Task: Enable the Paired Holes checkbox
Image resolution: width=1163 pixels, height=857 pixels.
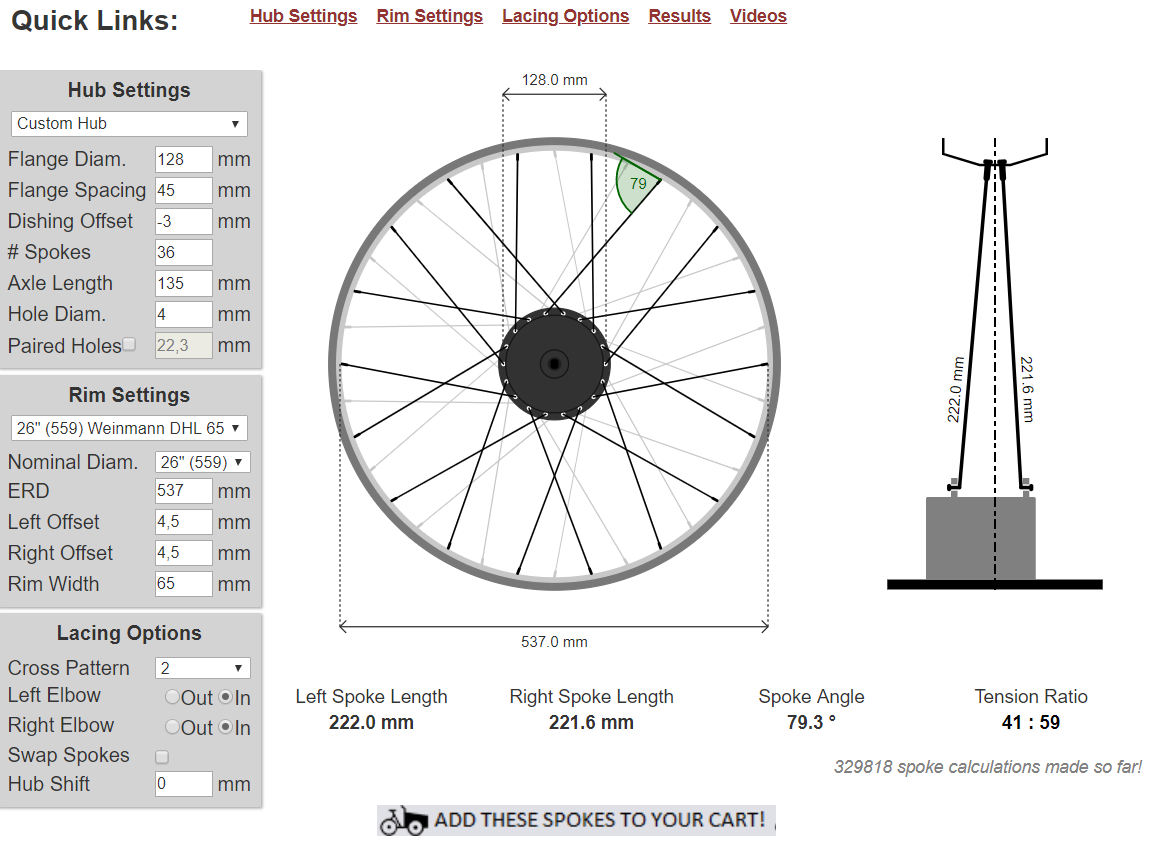Action: pyautogui.click(x=129, y=345)
